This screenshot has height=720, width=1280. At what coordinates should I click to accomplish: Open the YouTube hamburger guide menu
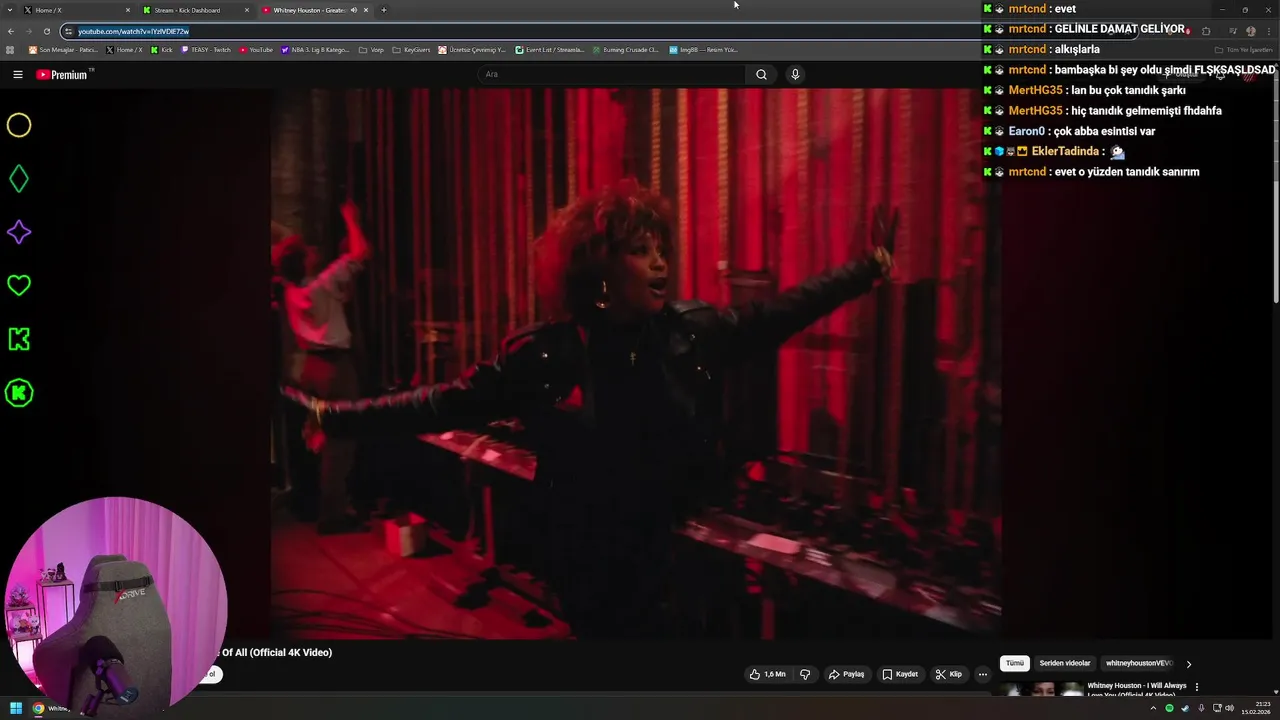(x=17, y=74)
